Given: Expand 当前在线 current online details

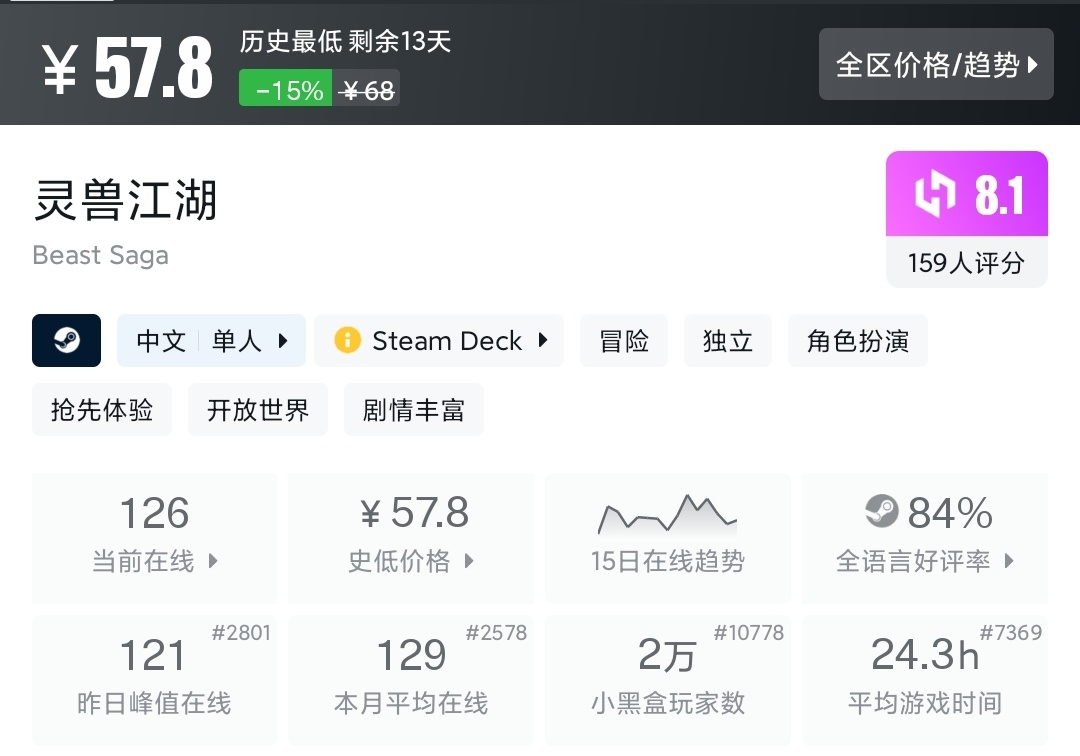Looking at the screenshot, I should tap(154, 561).
